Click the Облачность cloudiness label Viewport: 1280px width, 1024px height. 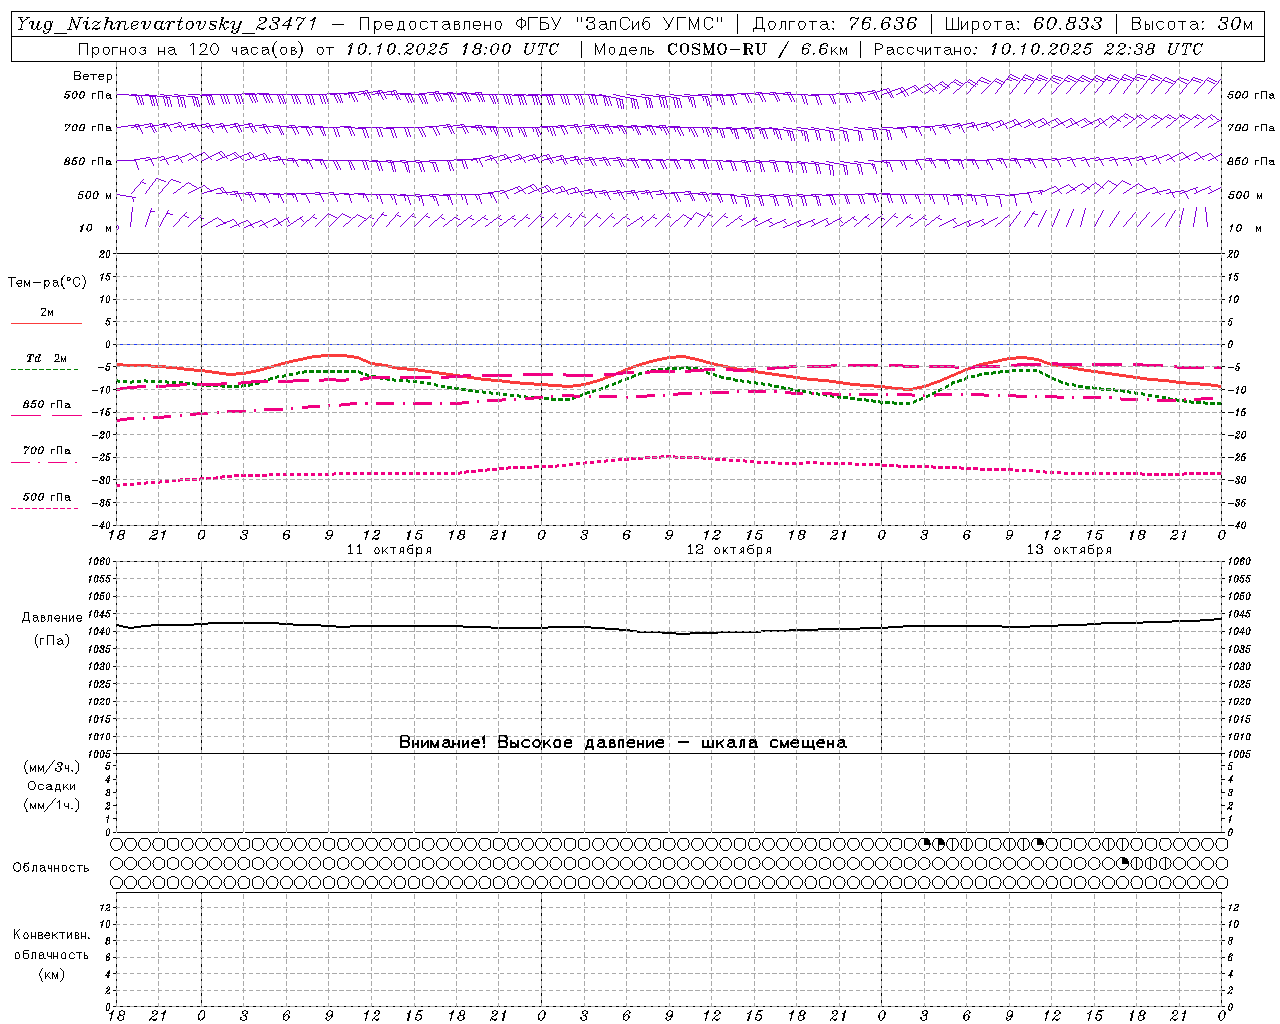(x=51, y=868)
